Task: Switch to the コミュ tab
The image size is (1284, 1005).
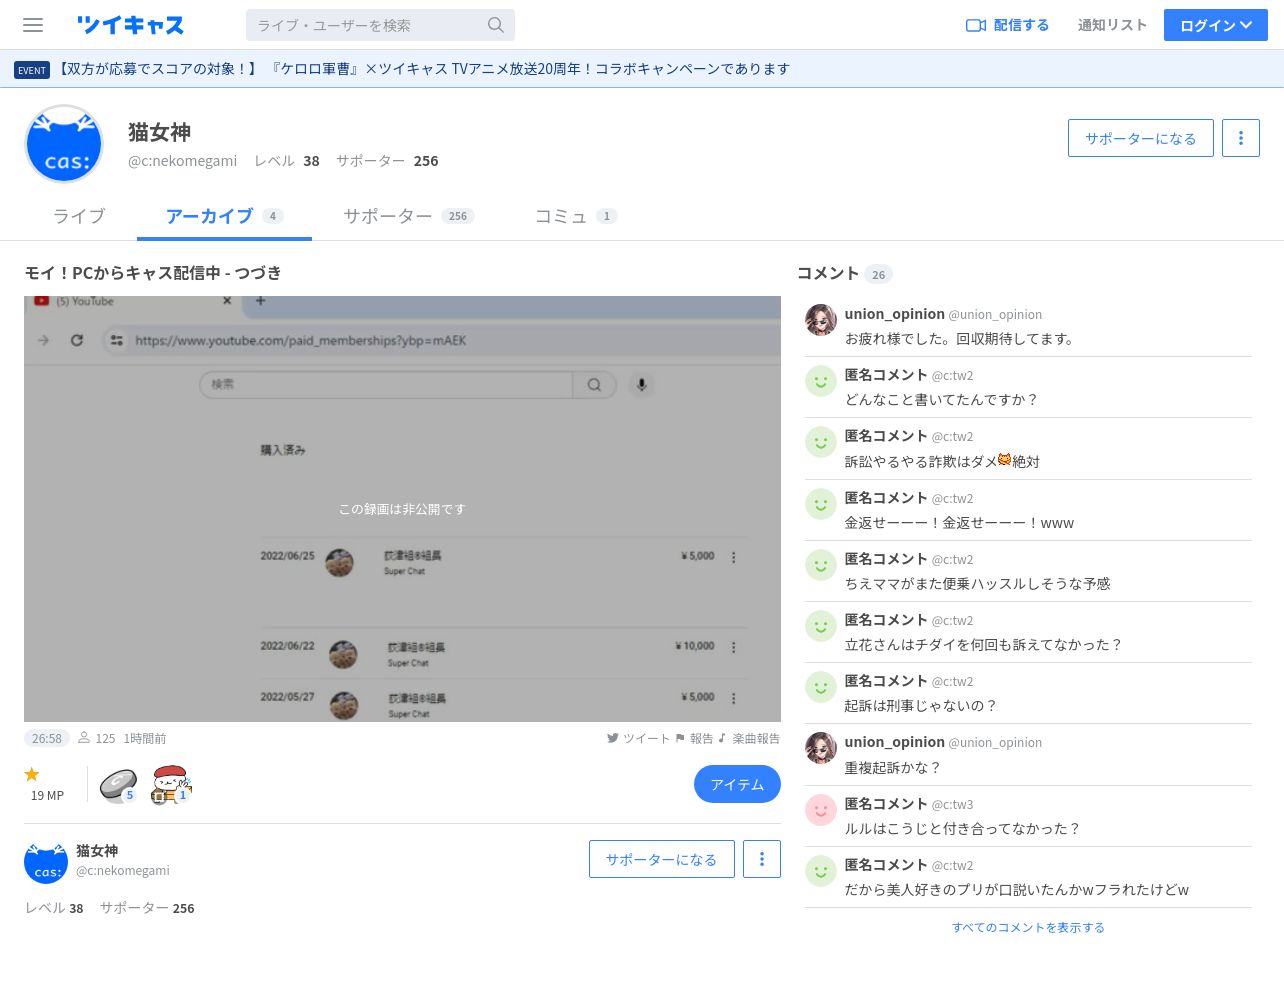Action: pos(576,216)
